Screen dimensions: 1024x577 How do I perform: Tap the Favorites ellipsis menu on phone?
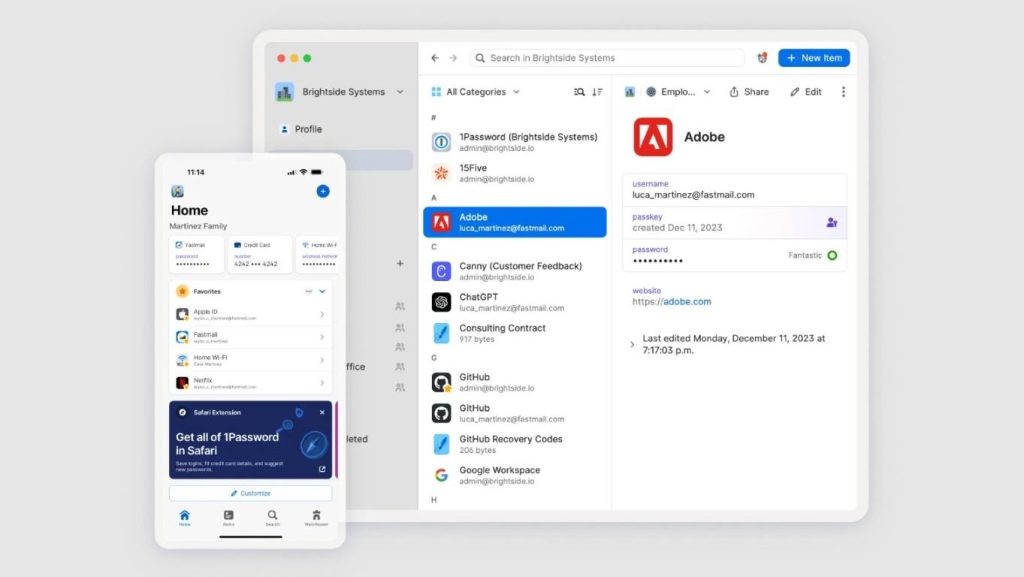(308, 292)
